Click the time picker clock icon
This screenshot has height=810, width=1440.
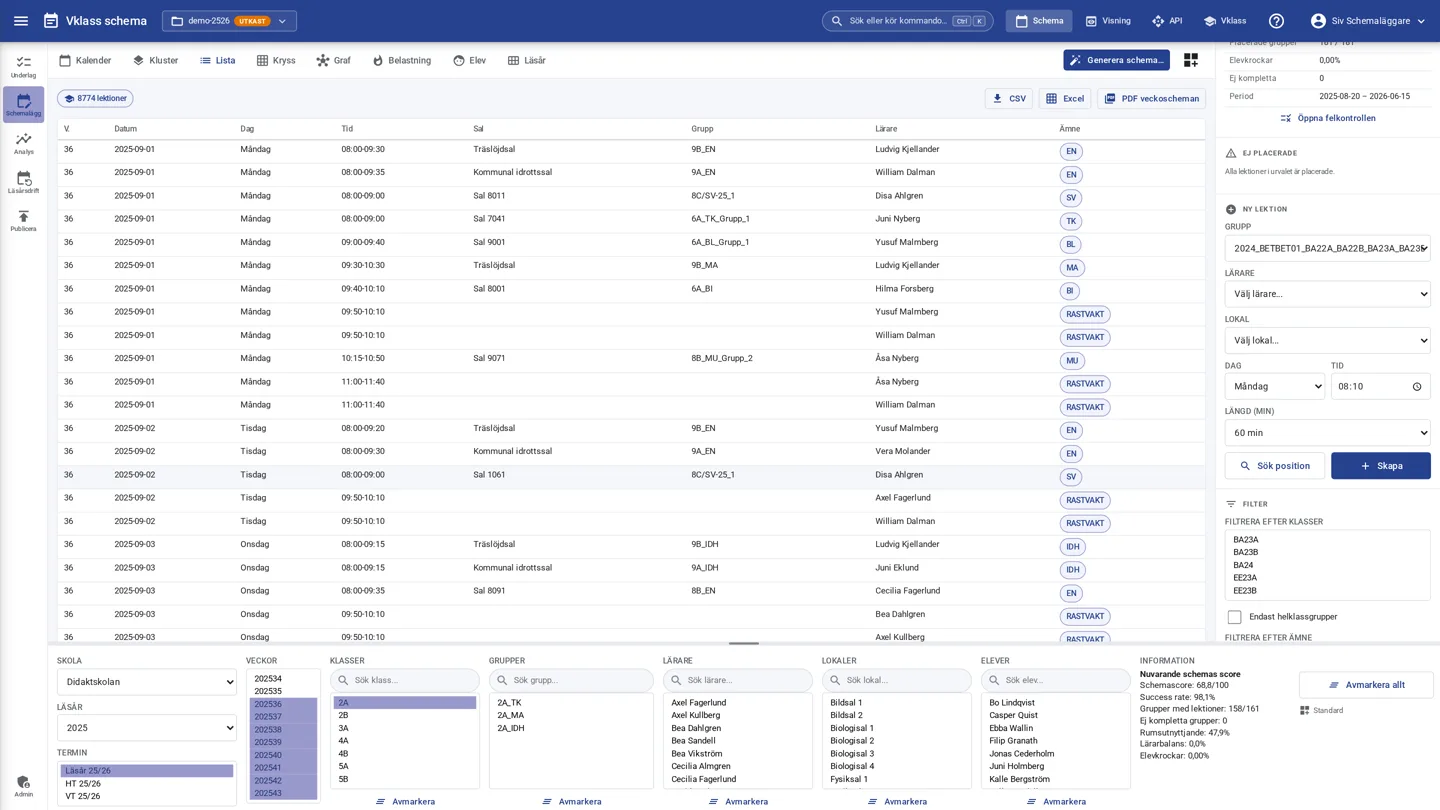tap(1416, 387)
